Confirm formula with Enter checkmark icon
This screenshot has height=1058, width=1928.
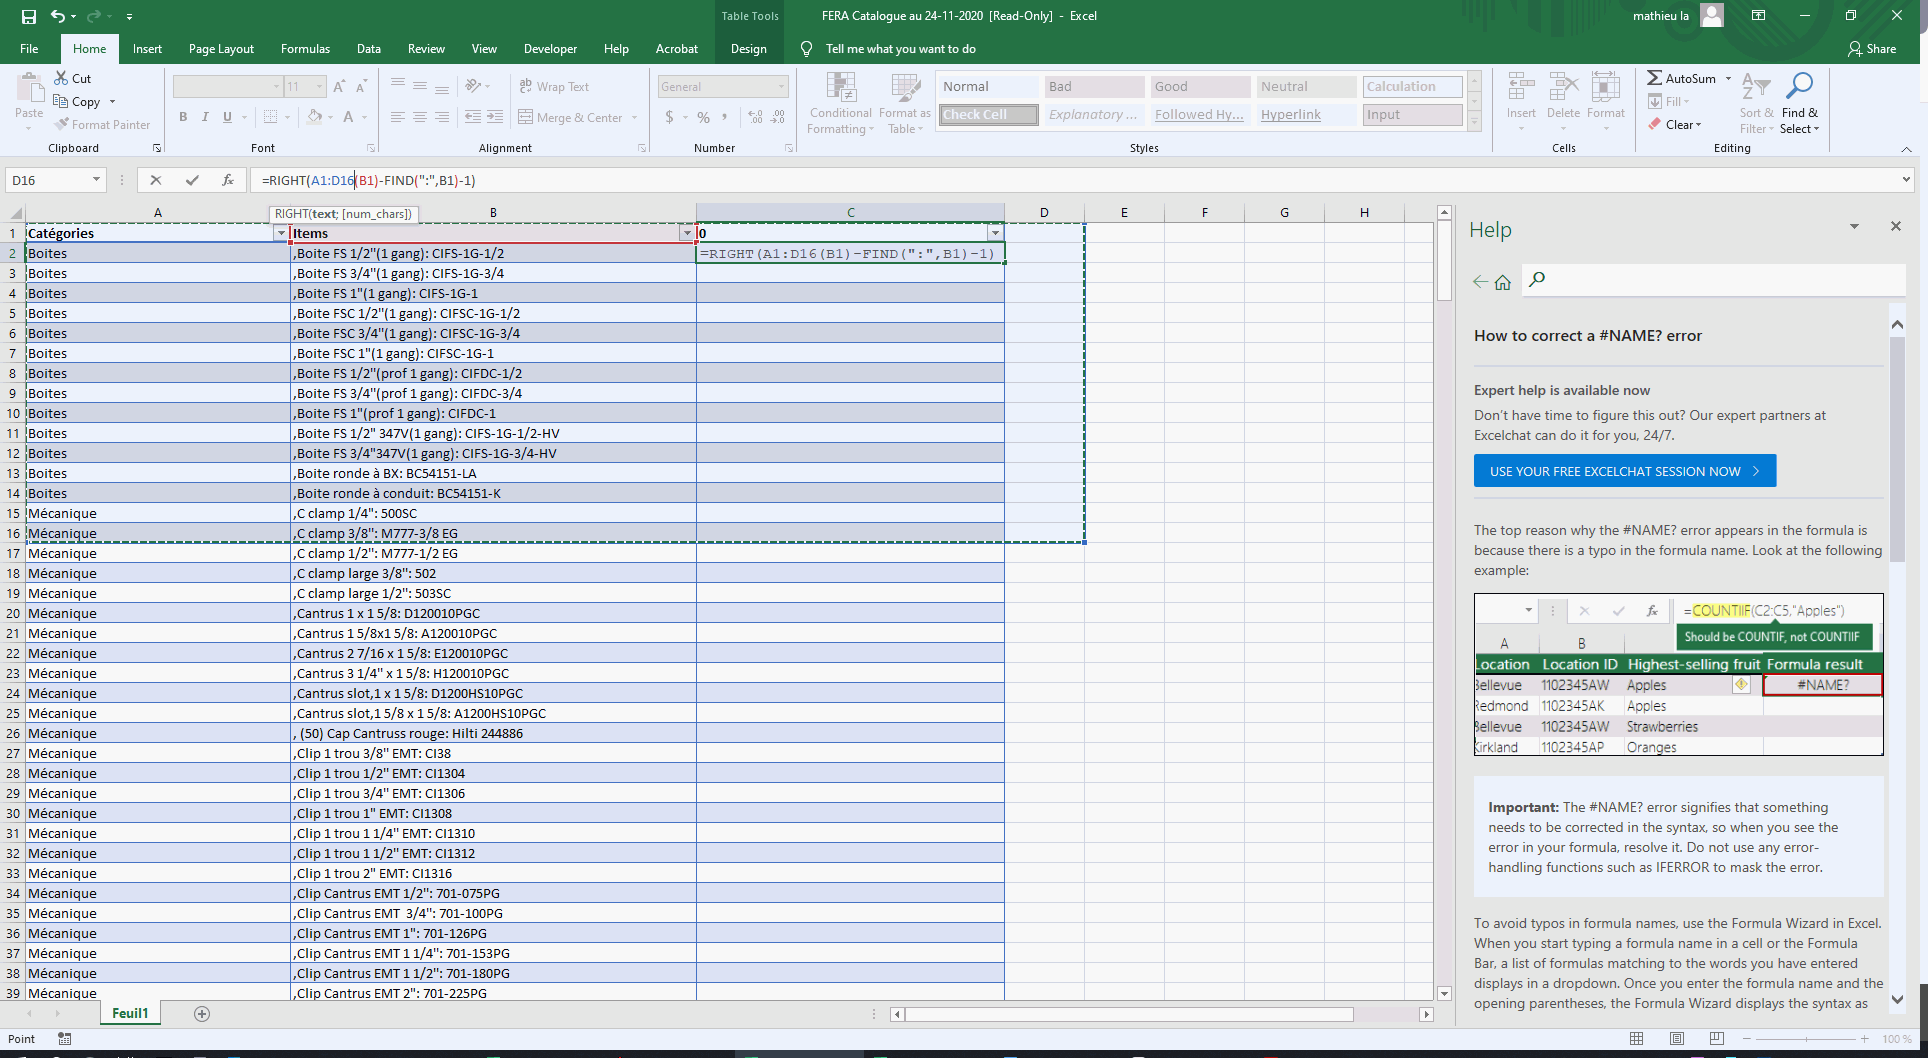point(192,180)
